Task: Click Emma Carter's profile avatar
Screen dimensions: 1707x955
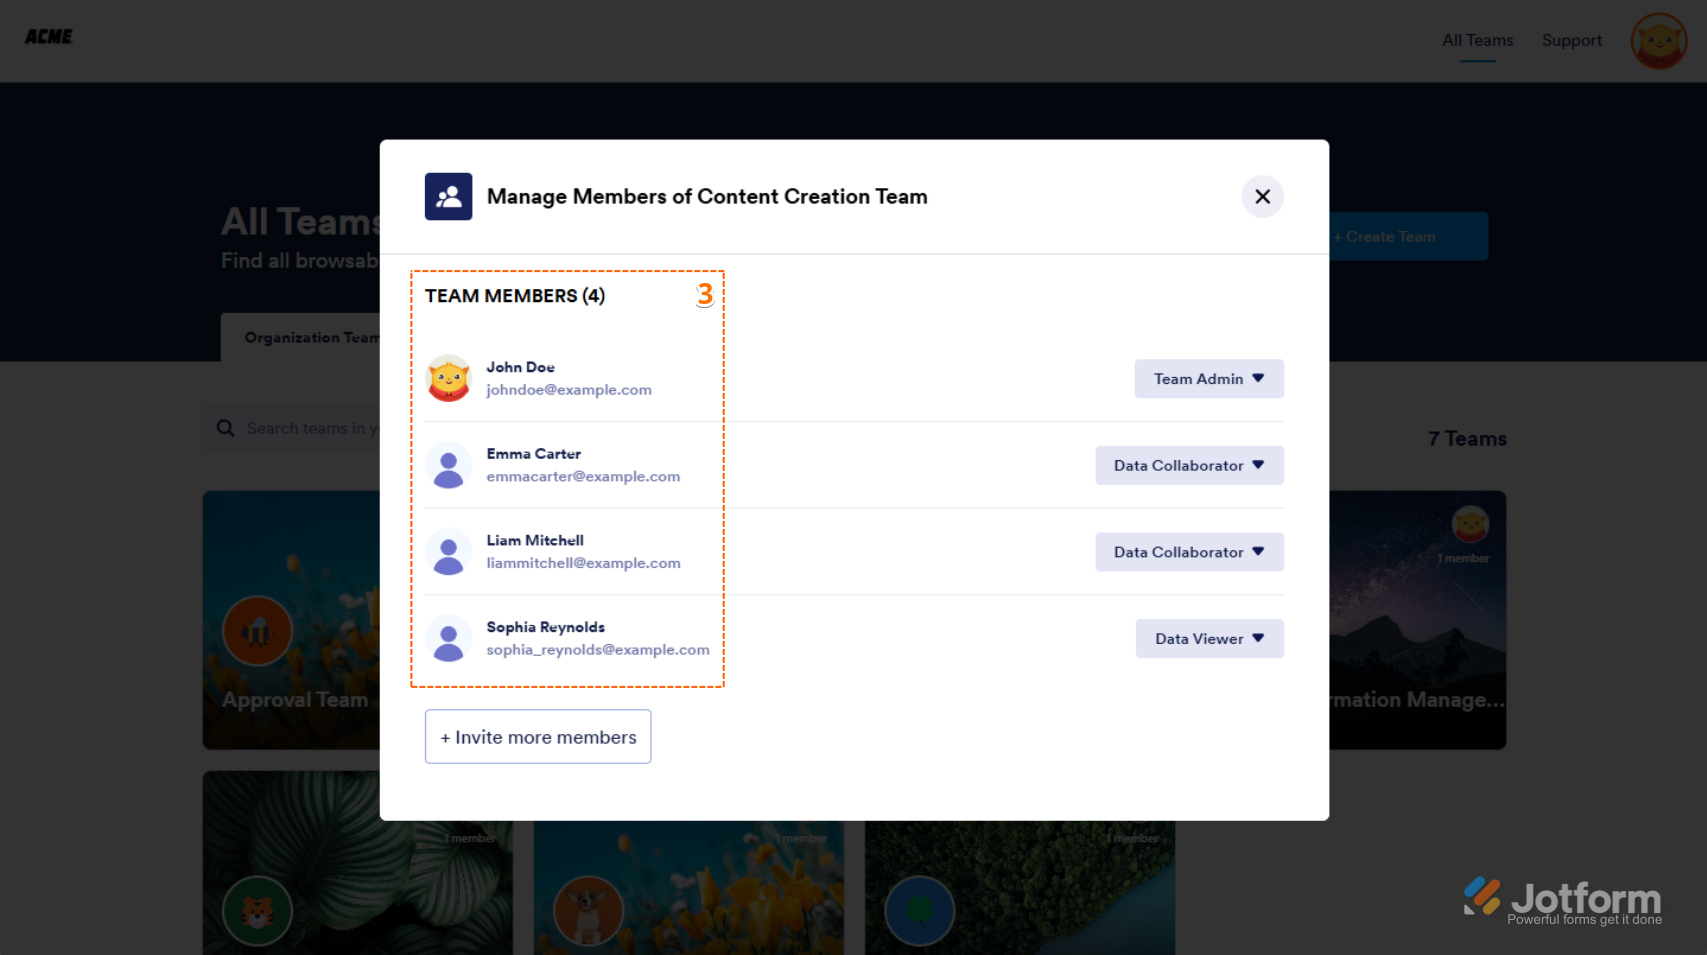Action: 448,466
